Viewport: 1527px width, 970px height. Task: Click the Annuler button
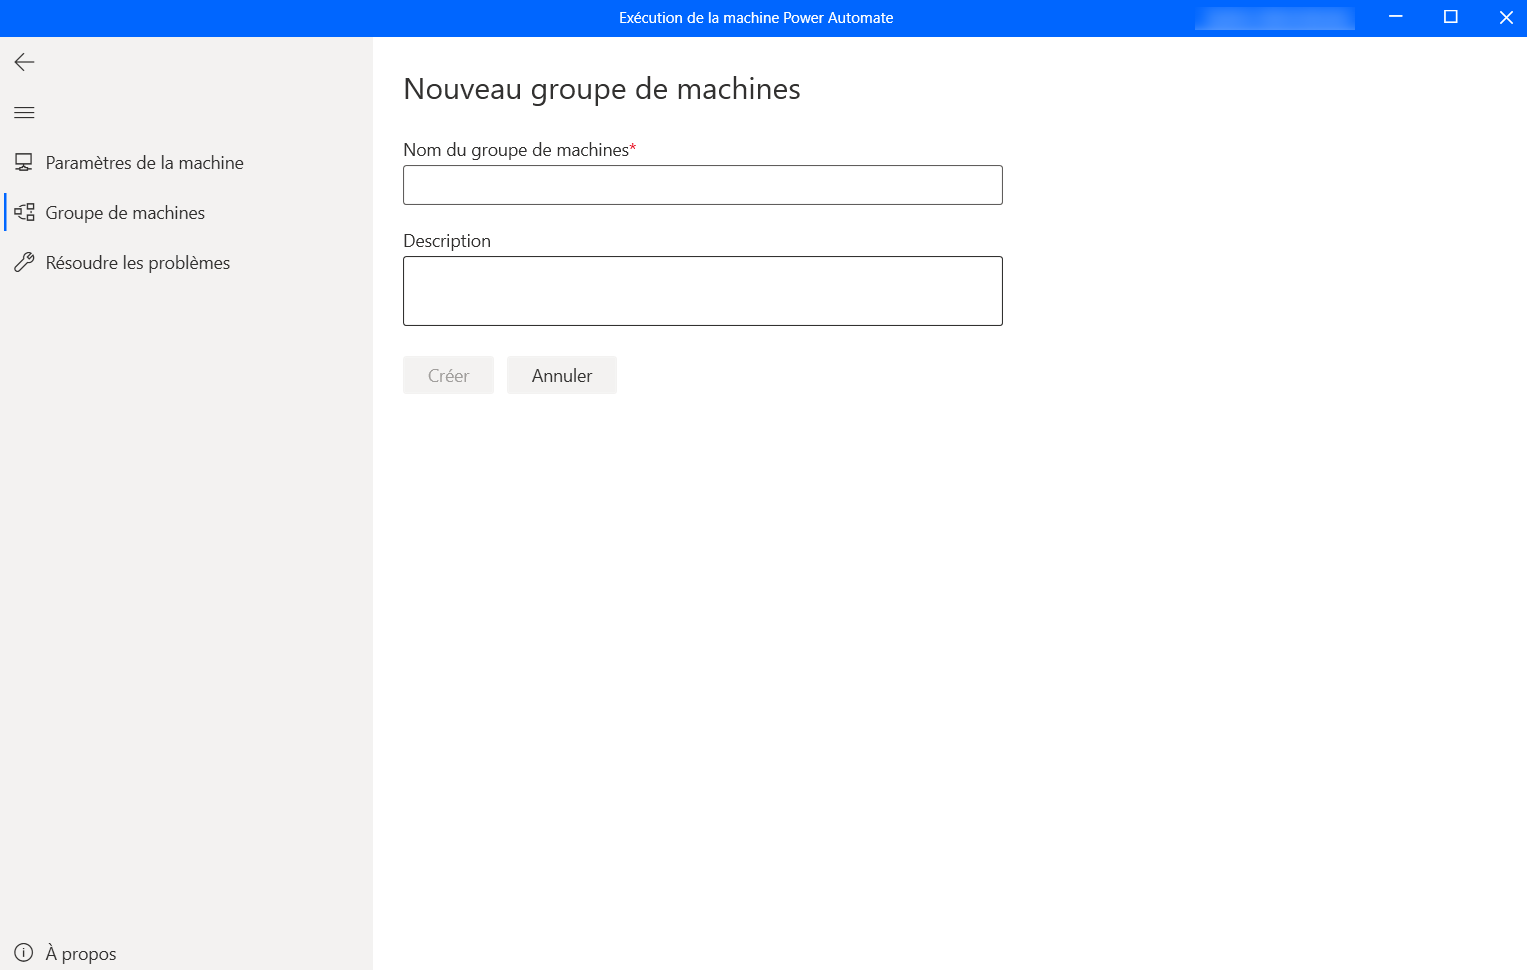pyautogui.click(x=562, y=375)
